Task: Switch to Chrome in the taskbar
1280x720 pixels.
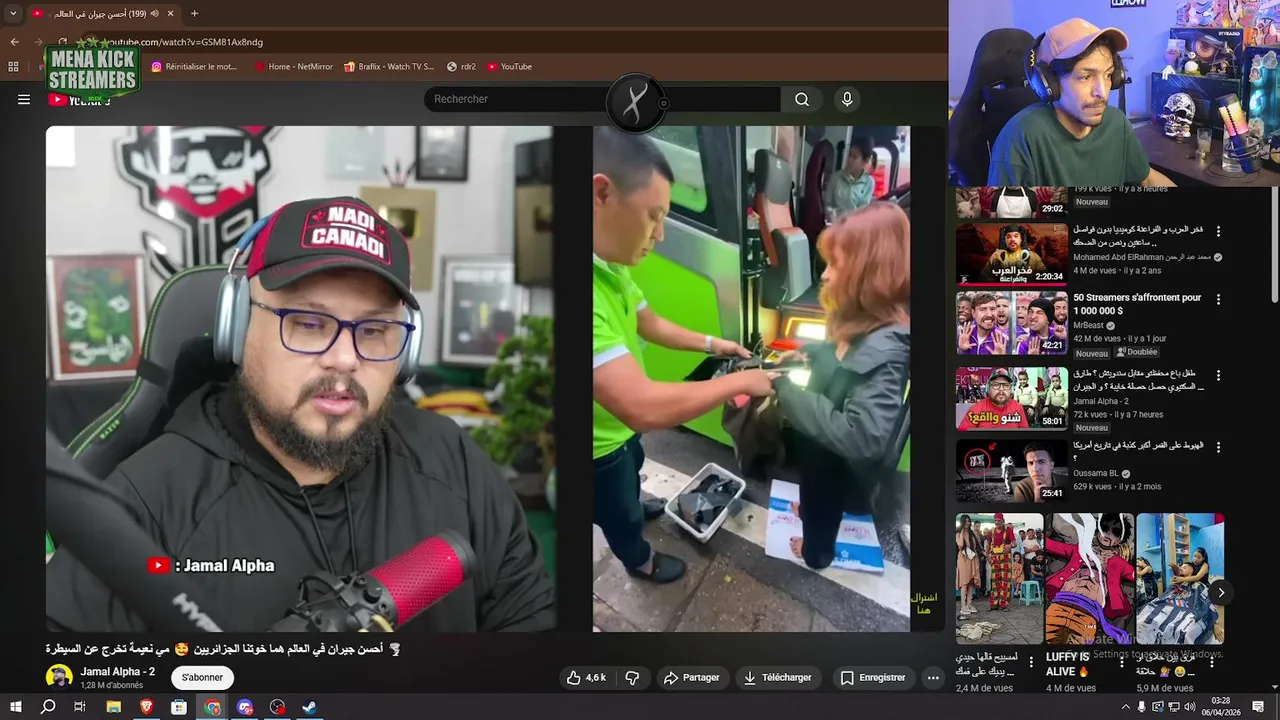Action: pyautogui.click(x=213, y=707)
